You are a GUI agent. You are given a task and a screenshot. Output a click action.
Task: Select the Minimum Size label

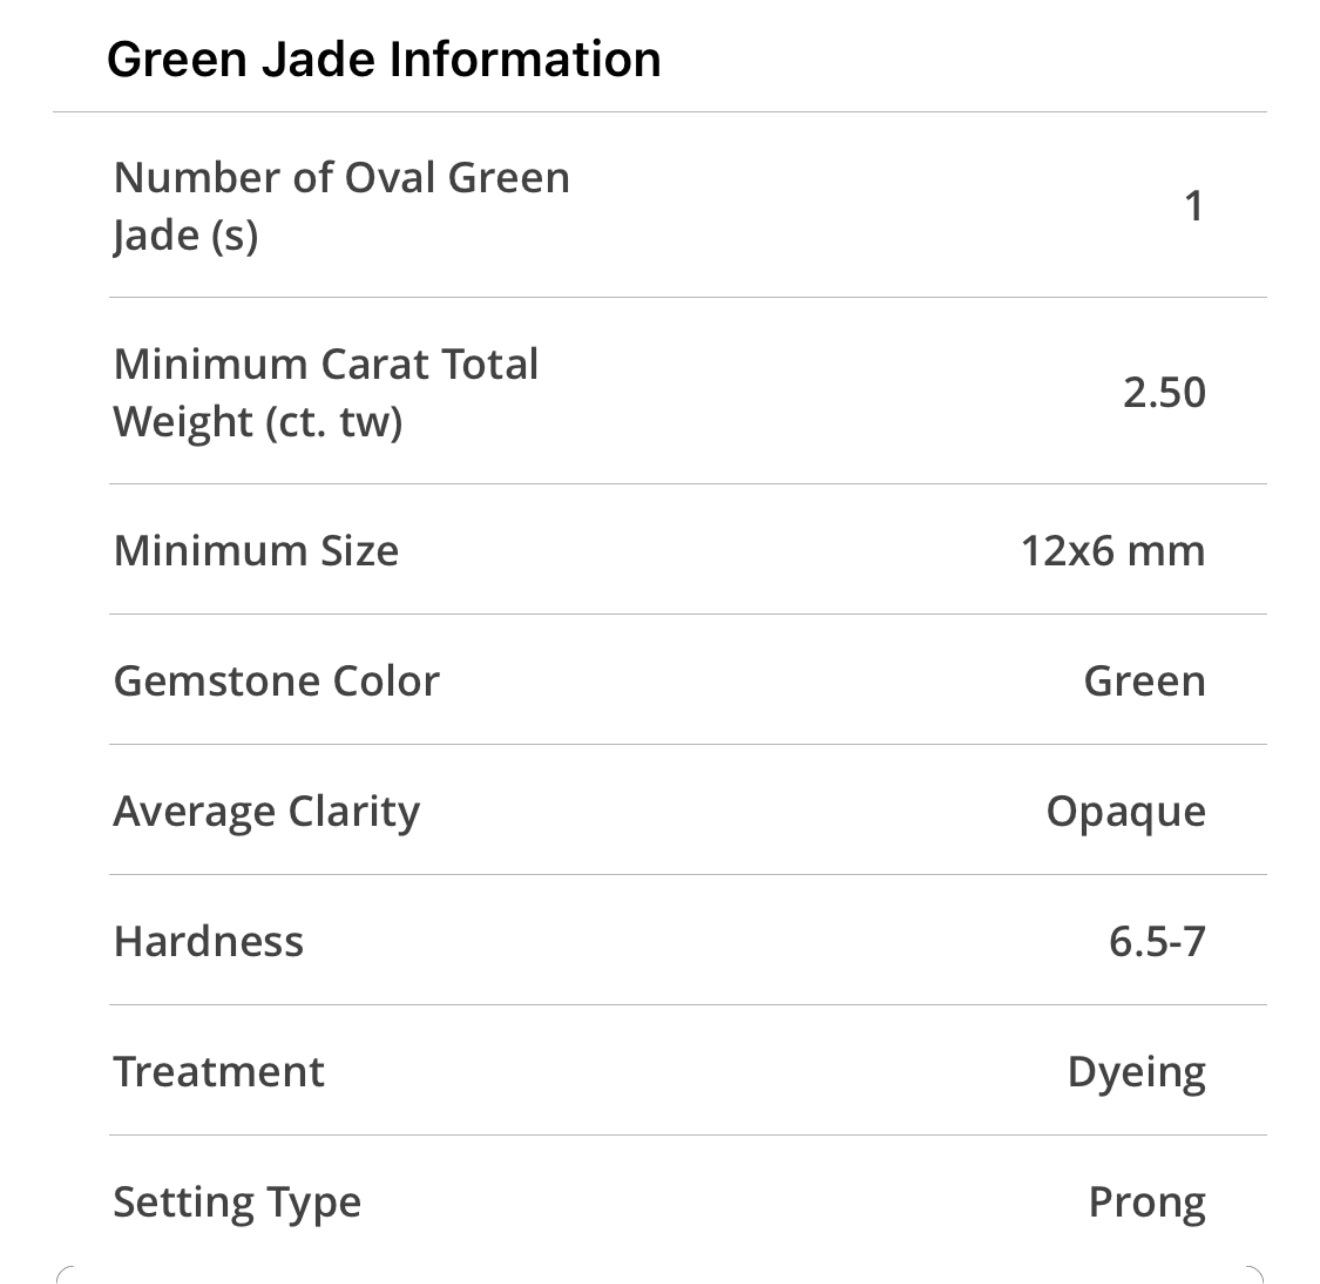point(256,550)
